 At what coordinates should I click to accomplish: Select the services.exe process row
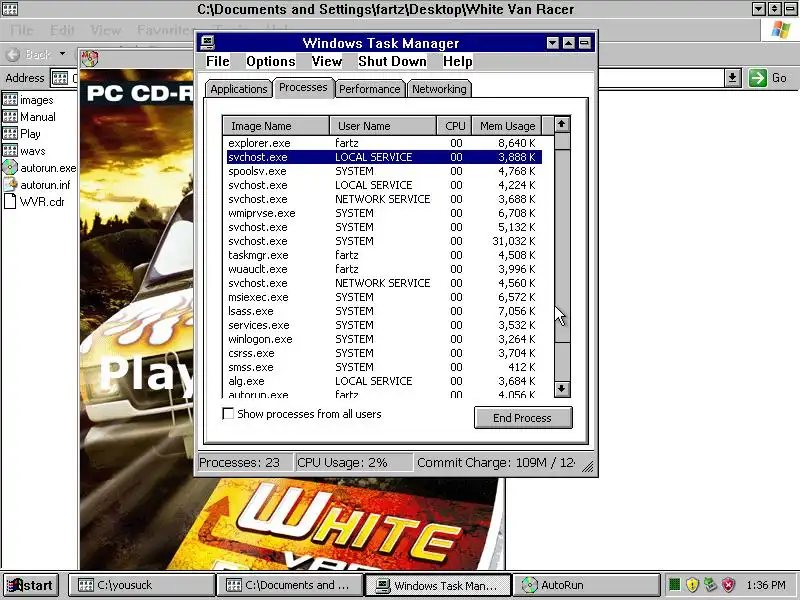pos(384,325)
